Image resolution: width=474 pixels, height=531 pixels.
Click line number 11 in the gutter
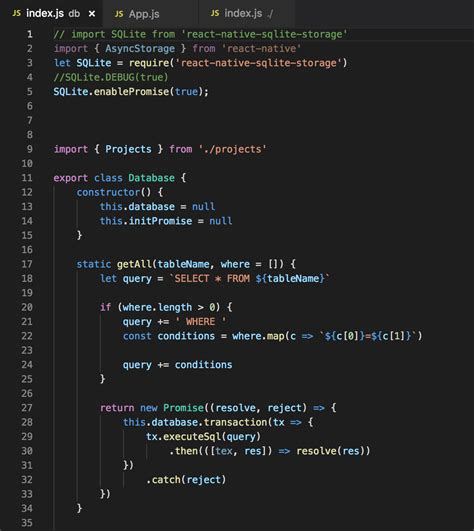[x=27, y=178]
